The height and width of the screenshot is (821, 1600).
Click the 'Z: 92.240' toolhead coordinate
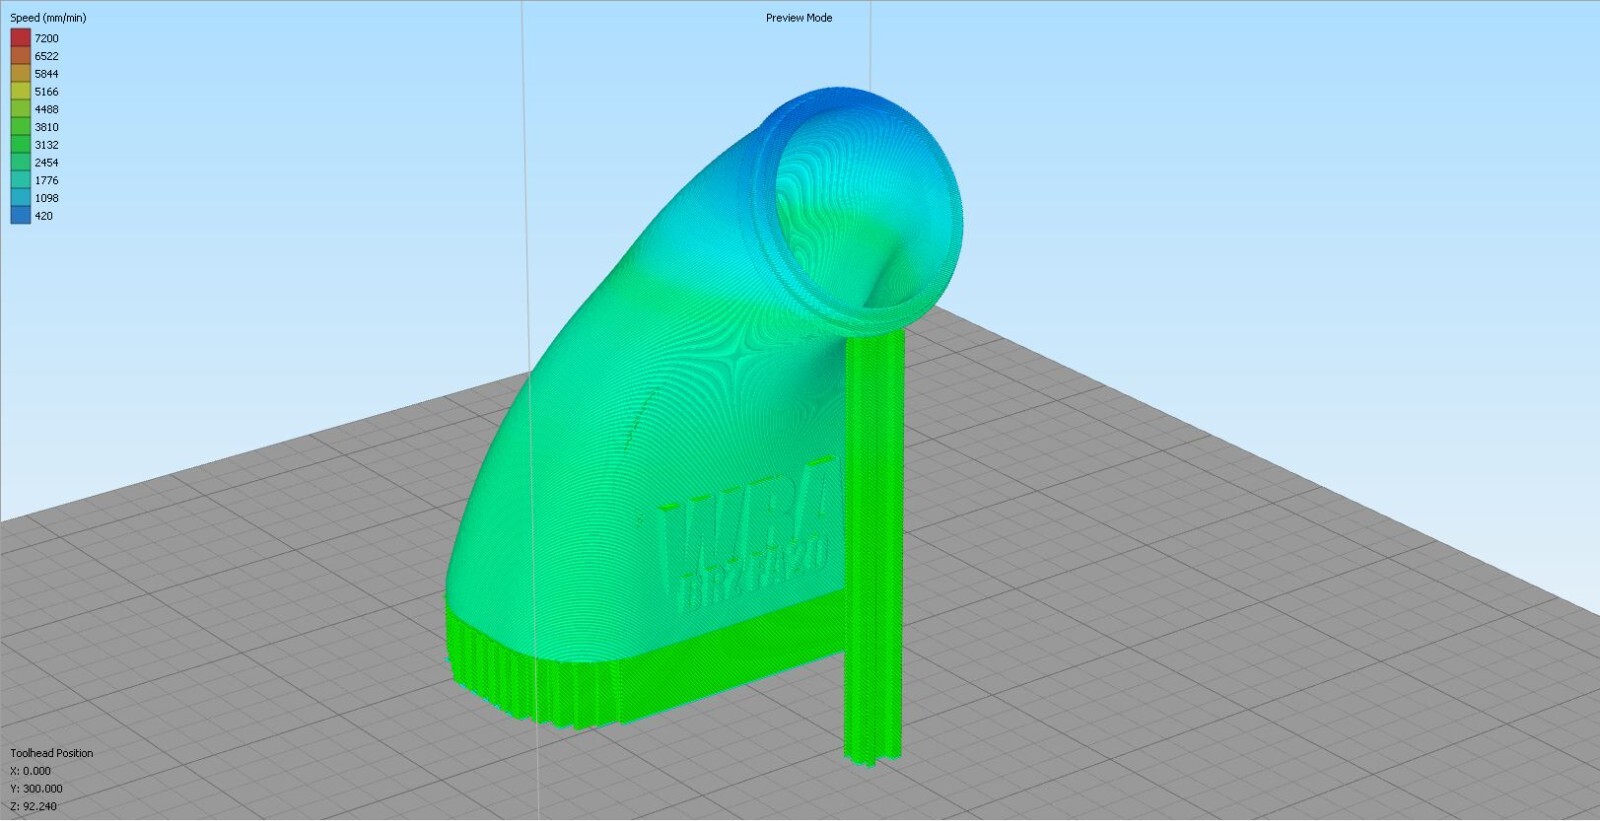point(33,806)
